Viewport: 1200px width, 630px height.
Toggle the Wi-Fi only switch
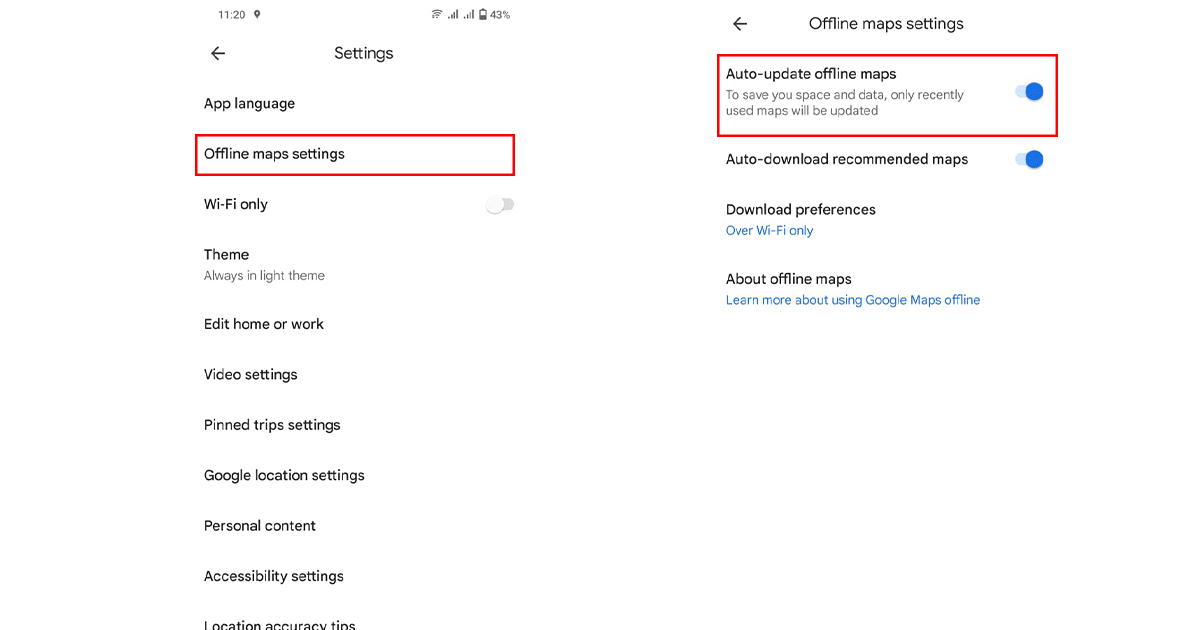[500, 205]
